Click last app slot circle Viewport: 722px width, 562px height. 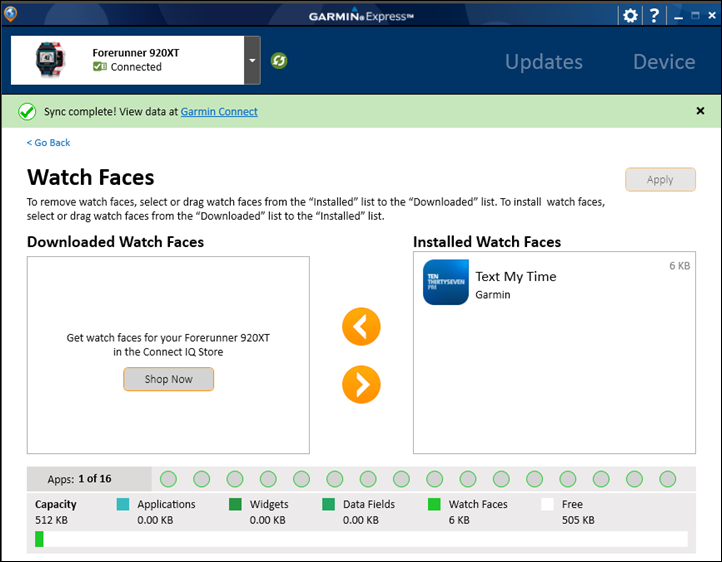(x=668, y=479)
